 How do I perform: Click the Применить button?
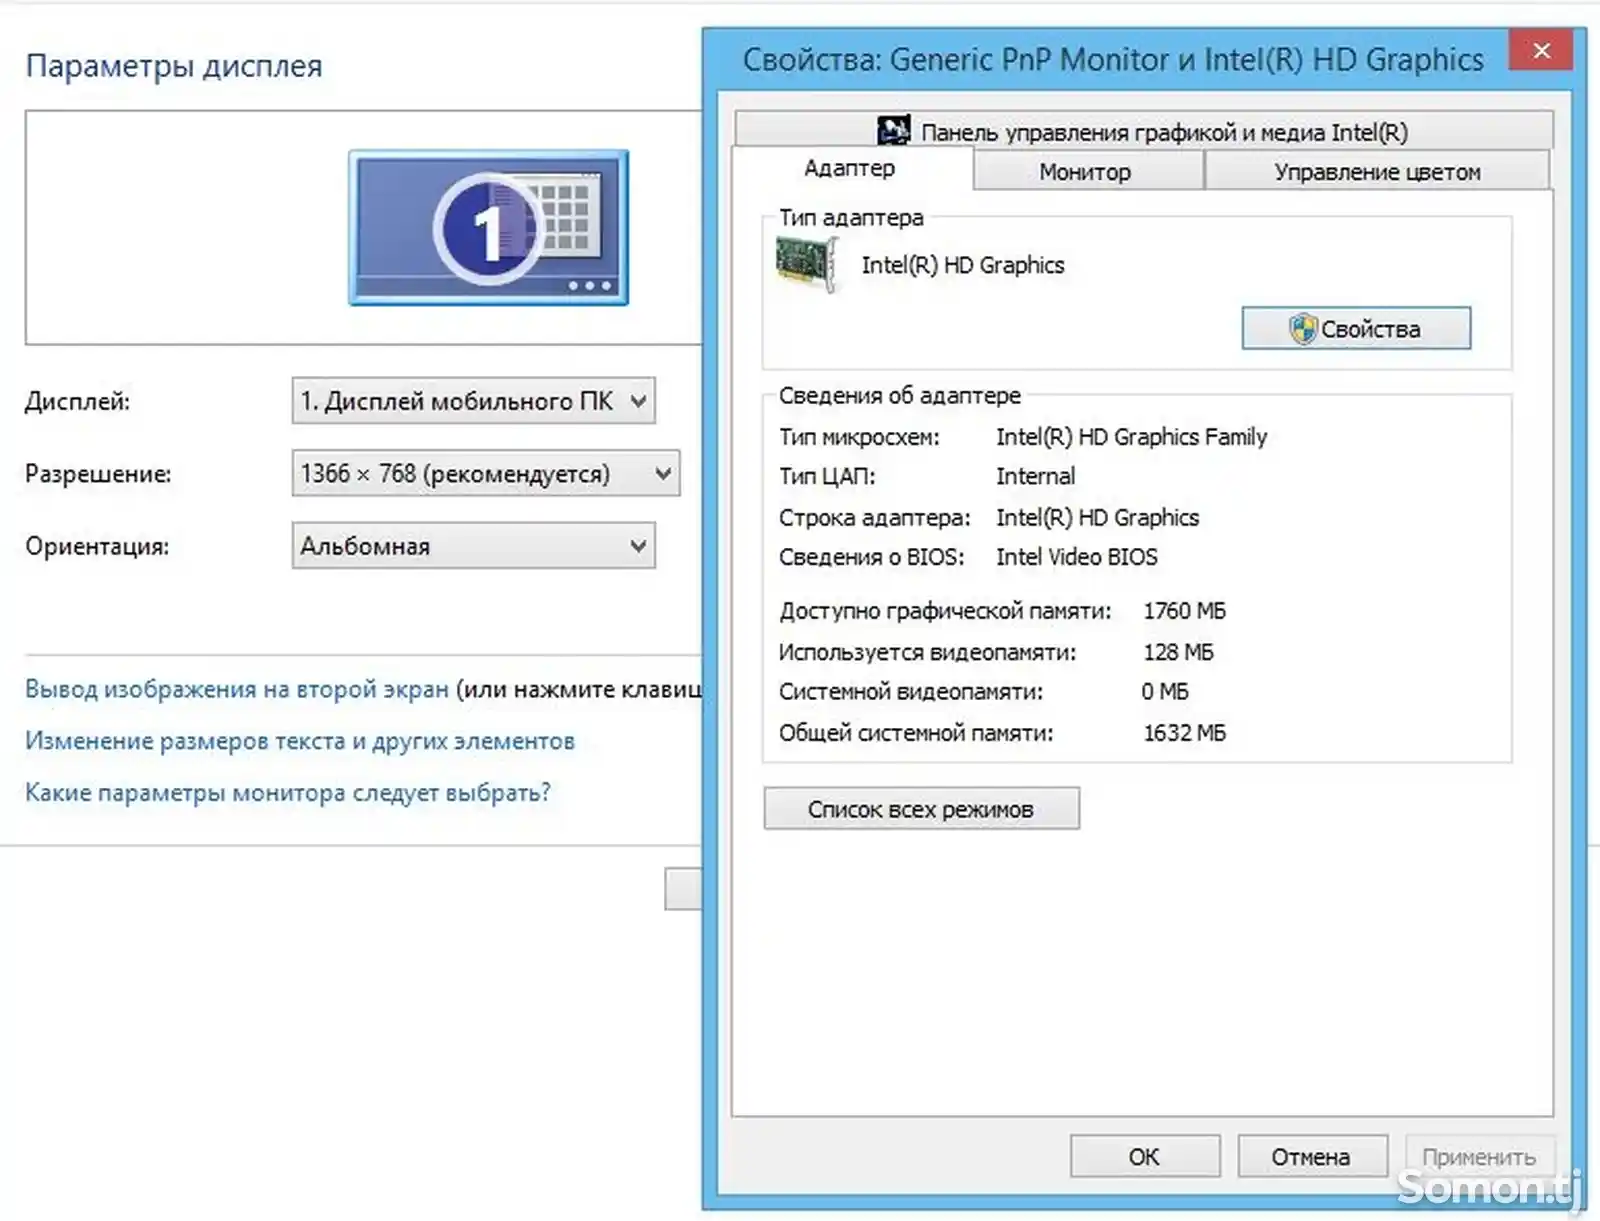[x=1480, y=1156]
